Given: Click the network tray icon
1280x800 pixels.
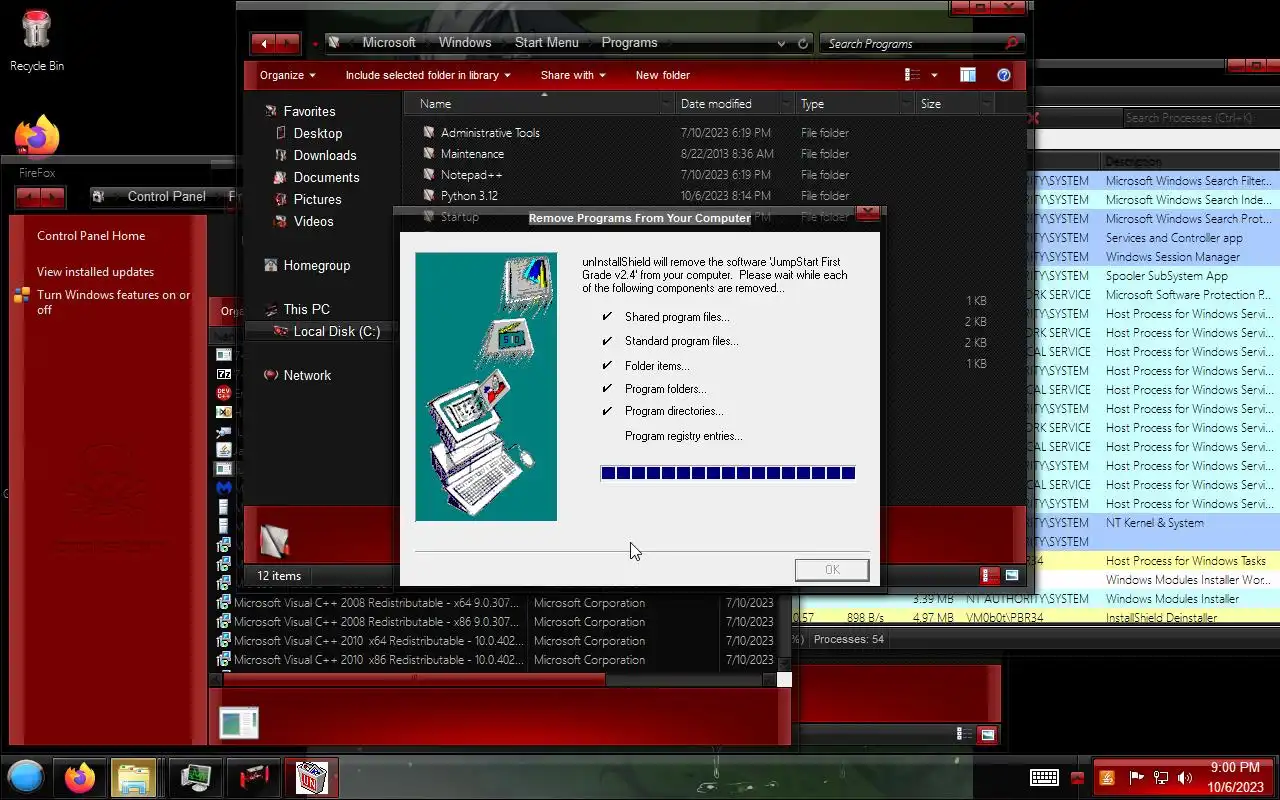Looking at the screenshot, I should [x=1161, y=778].
